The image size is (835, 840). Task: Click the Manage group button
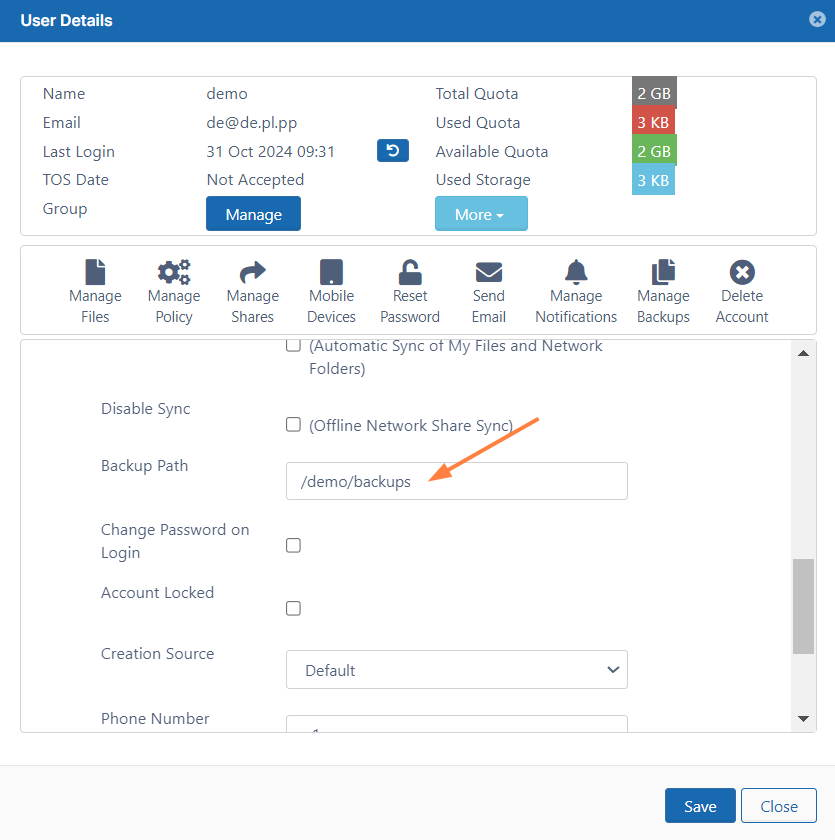253,214
